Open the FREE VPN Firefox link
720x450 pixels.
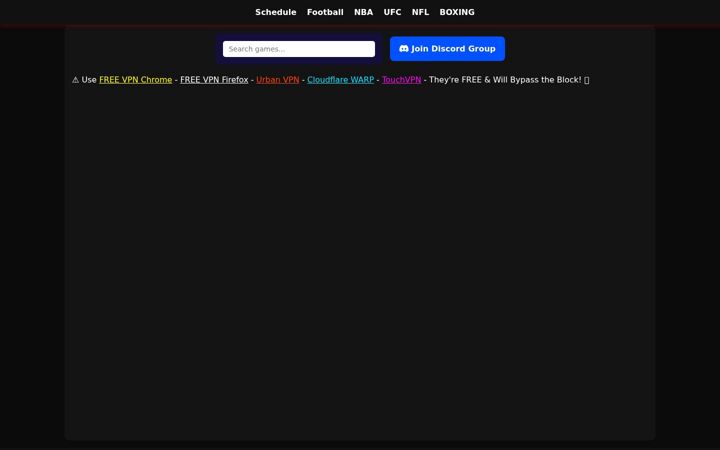214,80
